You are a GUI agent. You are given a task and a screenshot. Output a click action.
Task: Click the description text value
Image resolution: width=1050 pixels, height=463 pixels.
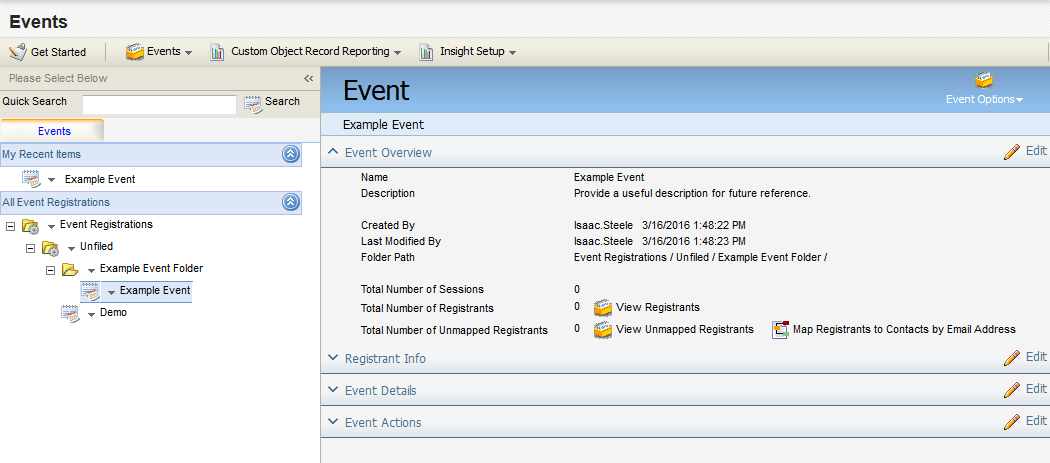692,194
